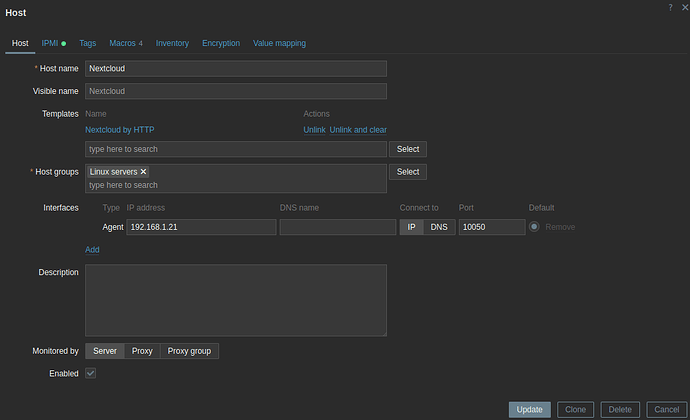Click the Templates search field
Screen dimensions: 690x420
pos(236,149)
